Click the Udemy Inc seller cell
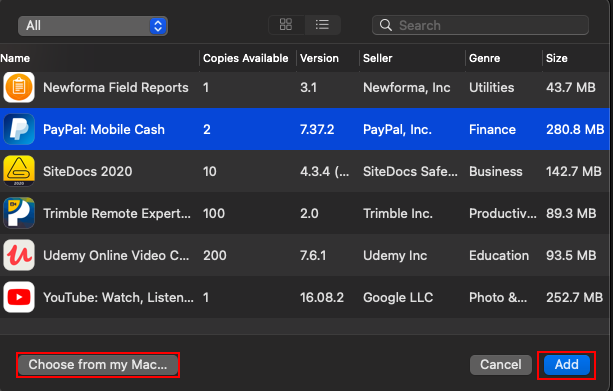The height and width of the screenshot is (391, 613). pos(395,255)
